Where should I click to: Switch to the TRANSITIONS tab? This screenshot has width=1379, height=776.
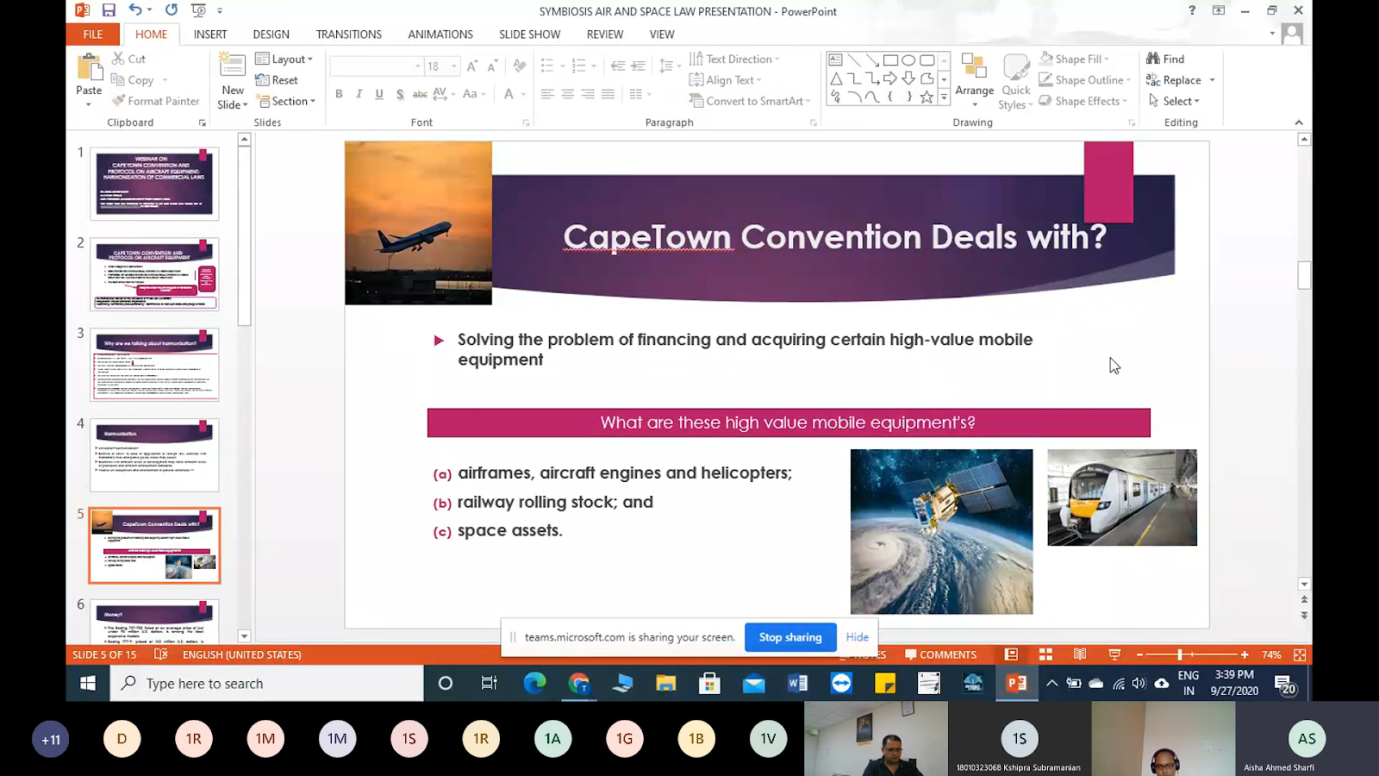click(349, 34)
